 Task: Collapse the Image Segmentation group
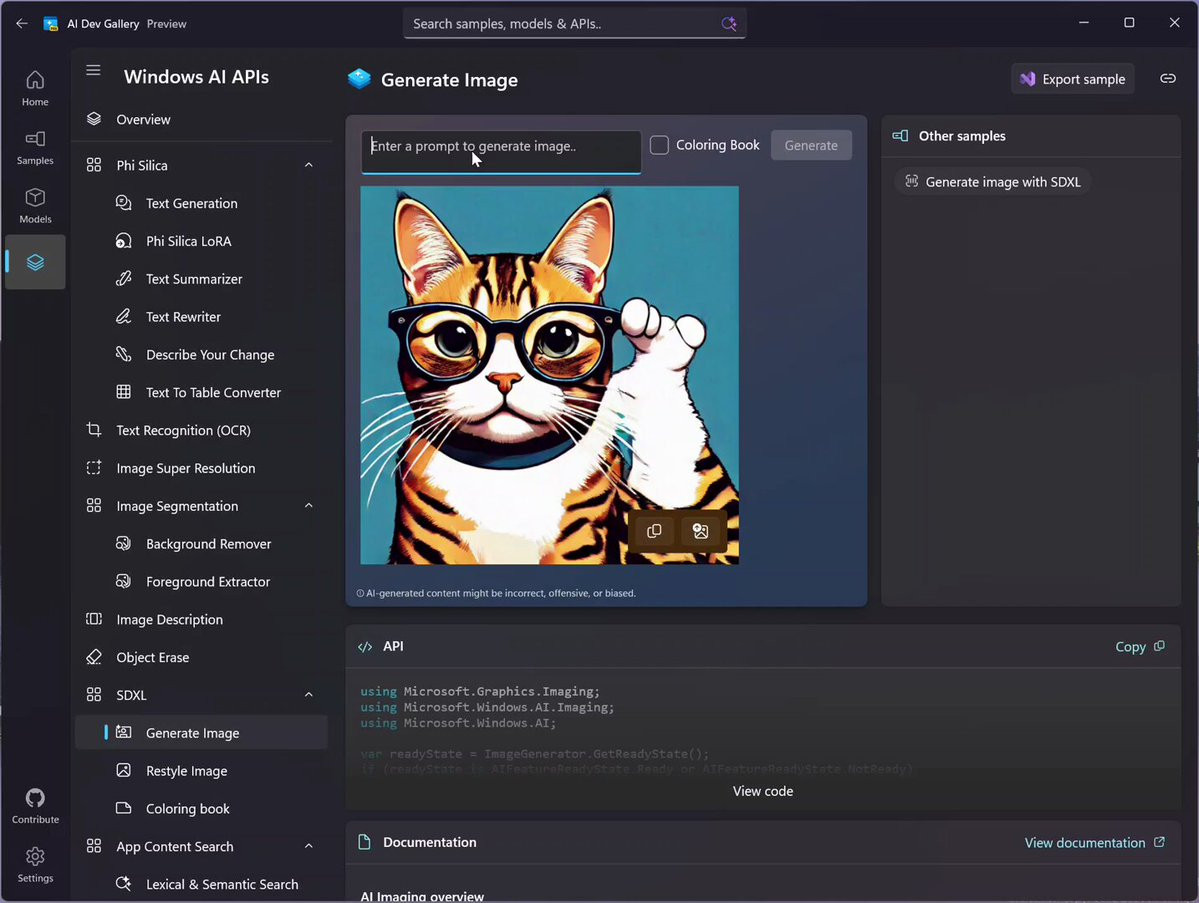click(x=309, y=505)
